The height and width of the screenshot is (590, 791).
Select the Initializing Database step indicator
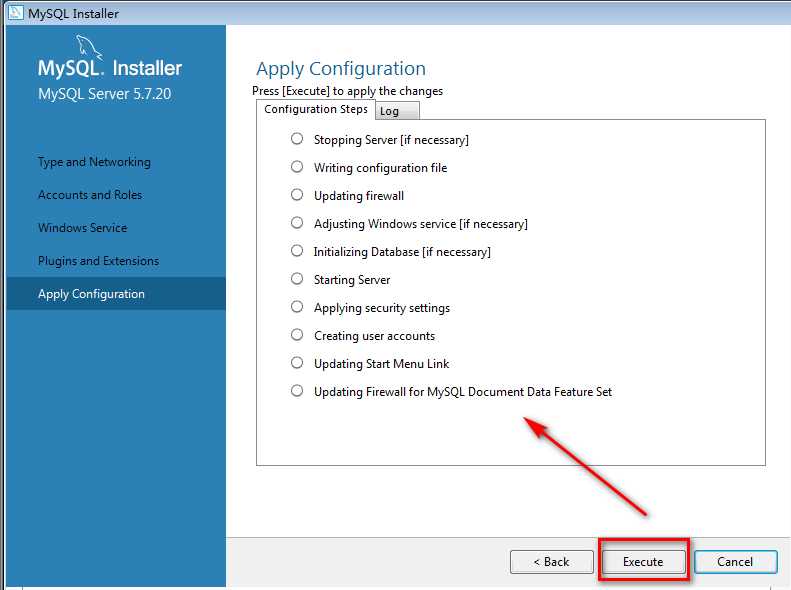pos(297,251)
